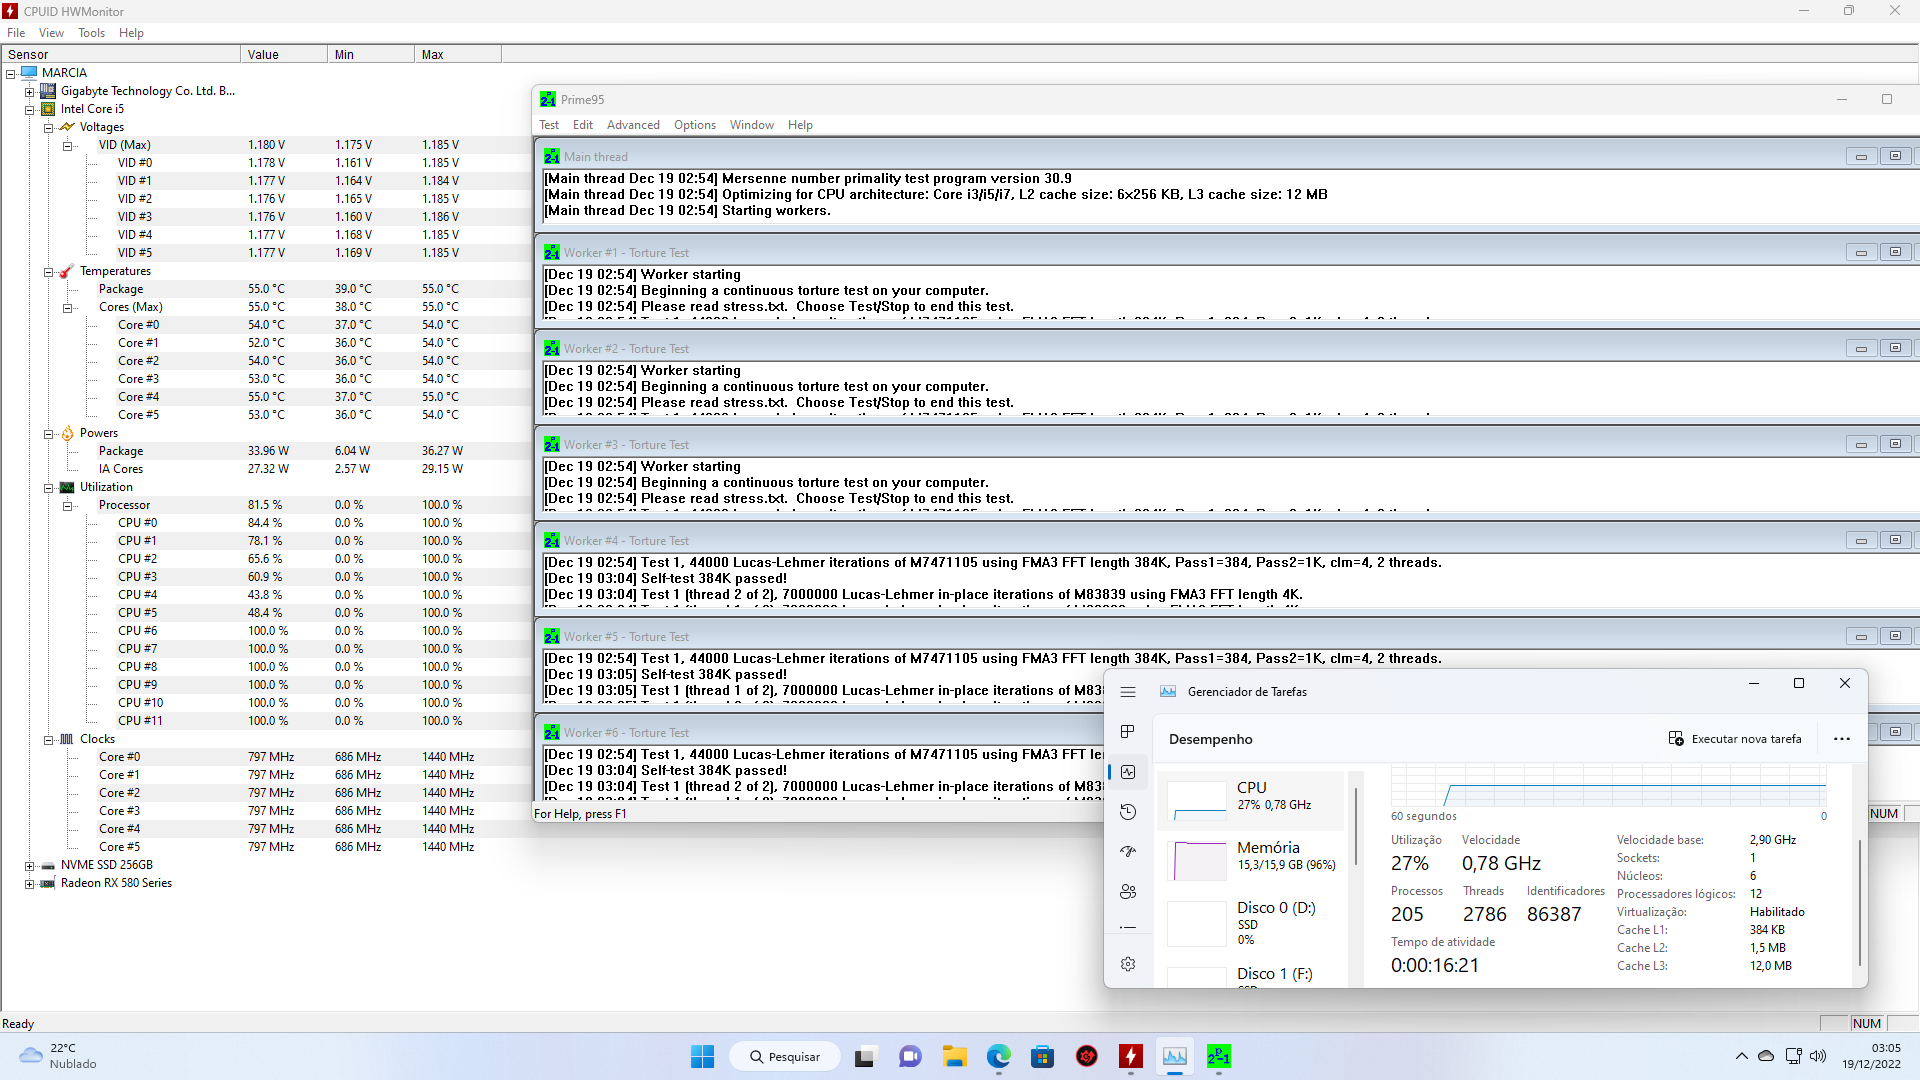1920x1080 pixels.
Task: Select Memória in the performance list
Action: (1250, 860)
